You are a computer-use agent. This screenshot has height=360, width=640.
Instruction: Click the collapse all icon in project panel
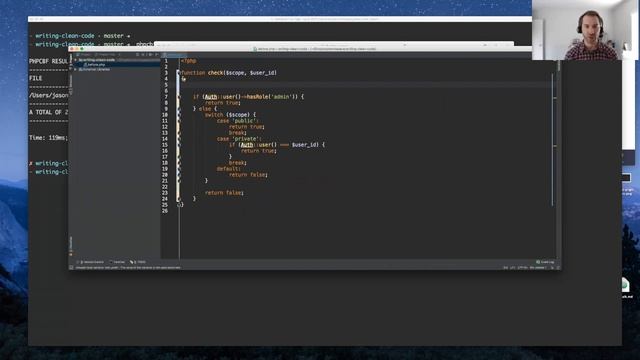(x=144, y=54)
